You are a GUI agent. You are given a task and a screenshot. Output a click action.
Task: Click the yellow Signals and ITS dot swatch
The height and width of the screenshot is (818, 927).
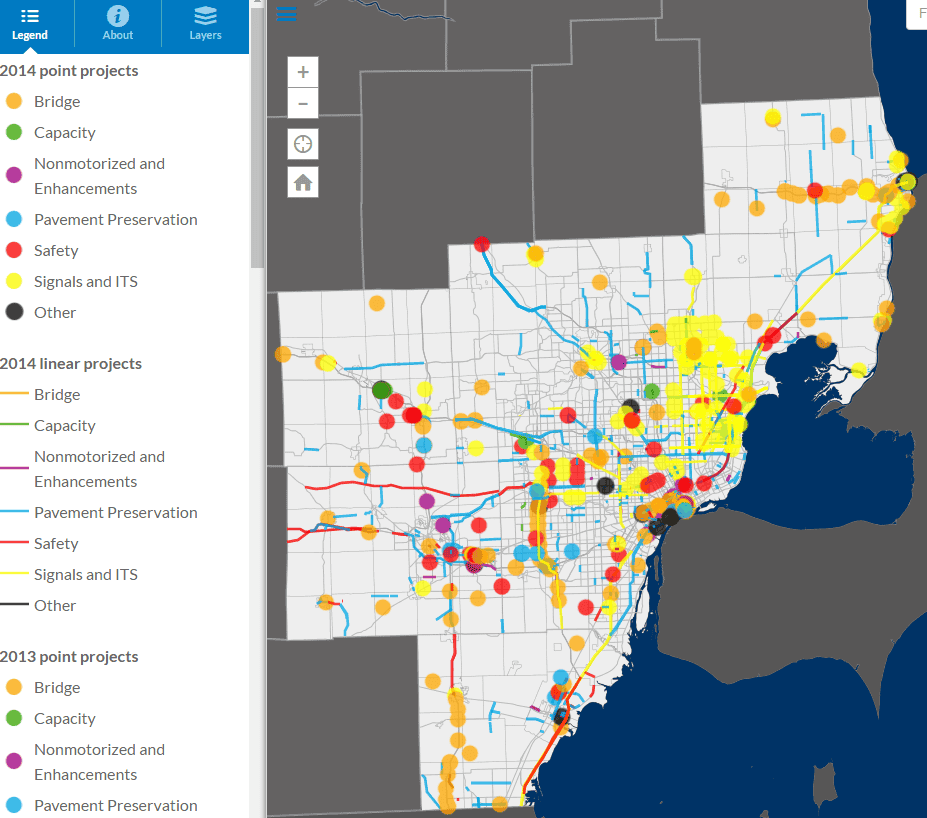14,281
